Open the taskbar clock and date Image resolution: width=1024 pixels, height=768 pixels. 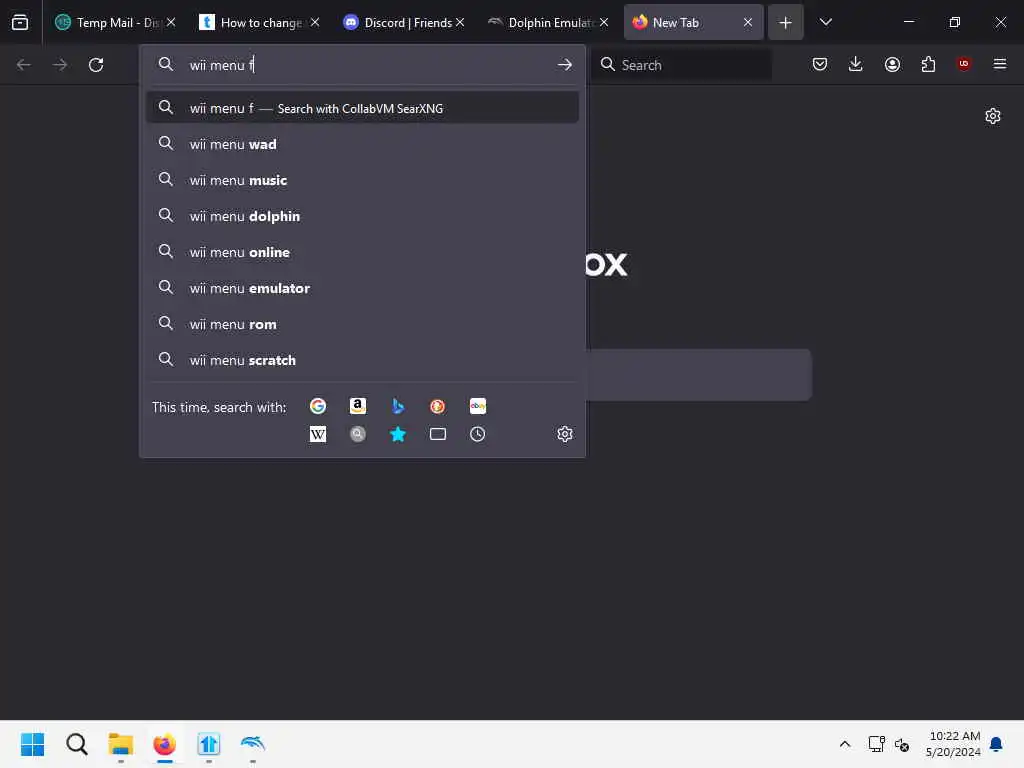tap(953, 744)
